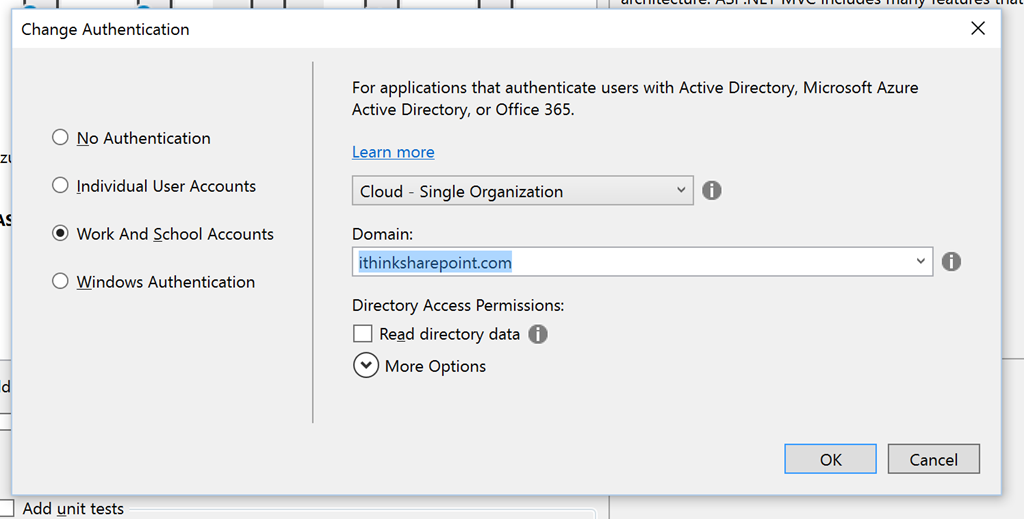Open the Learn more link
Image resolution: width=1024 pixels, height=519 pixels.
point(393,152)
